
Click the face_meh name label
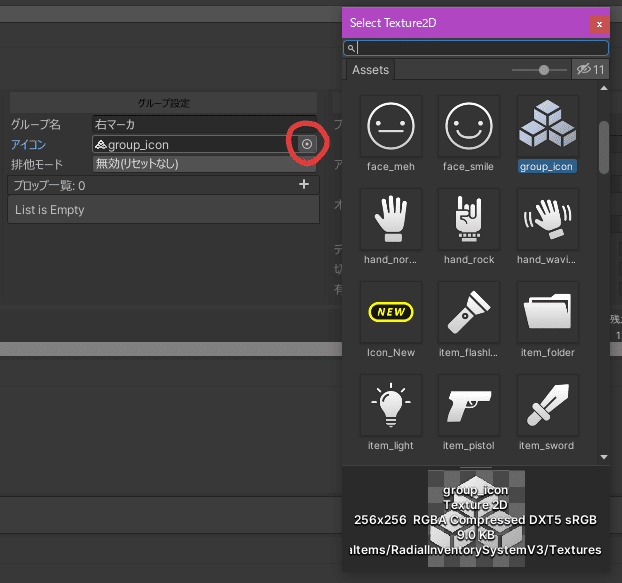(x=391, y=166)
